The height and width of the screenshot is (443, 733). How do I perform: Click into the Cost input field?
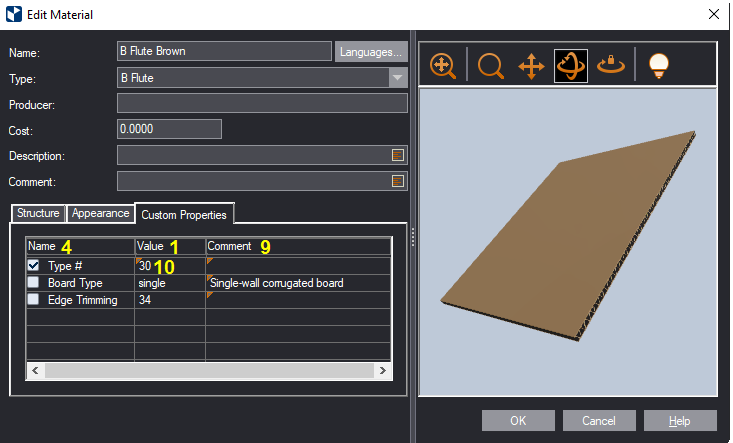[168, 129]
